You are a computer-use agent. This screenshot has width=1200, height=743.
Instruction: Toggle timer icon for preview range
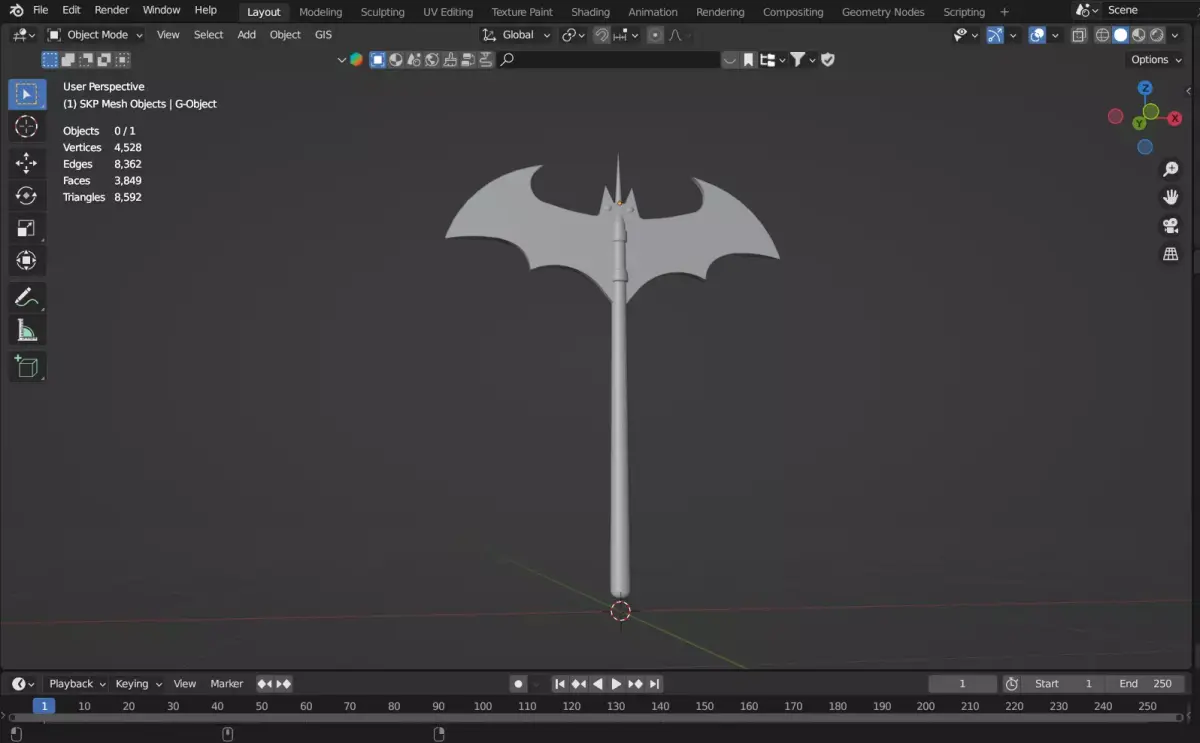click(x=1011, y=684)
